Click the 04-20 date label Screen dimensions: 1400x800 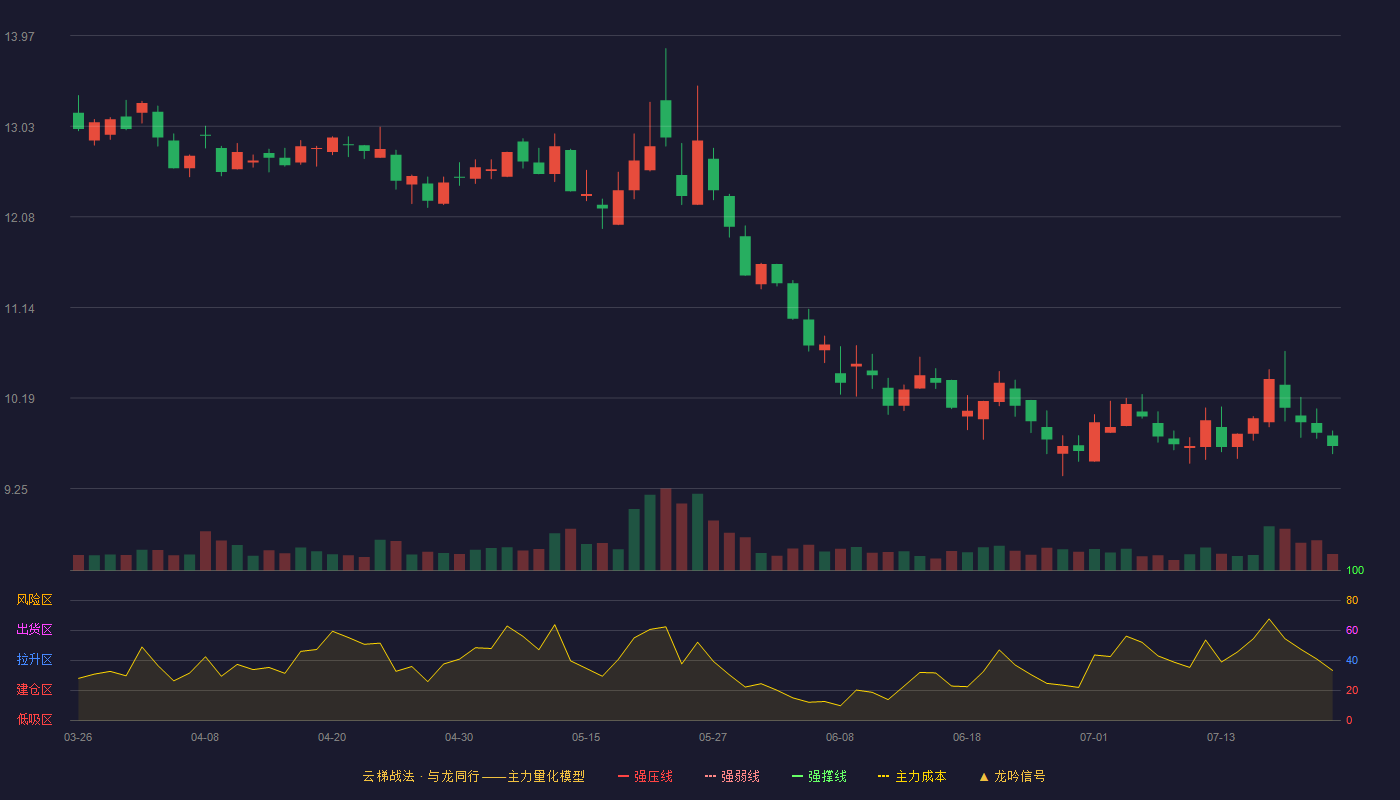pos(332,737)
